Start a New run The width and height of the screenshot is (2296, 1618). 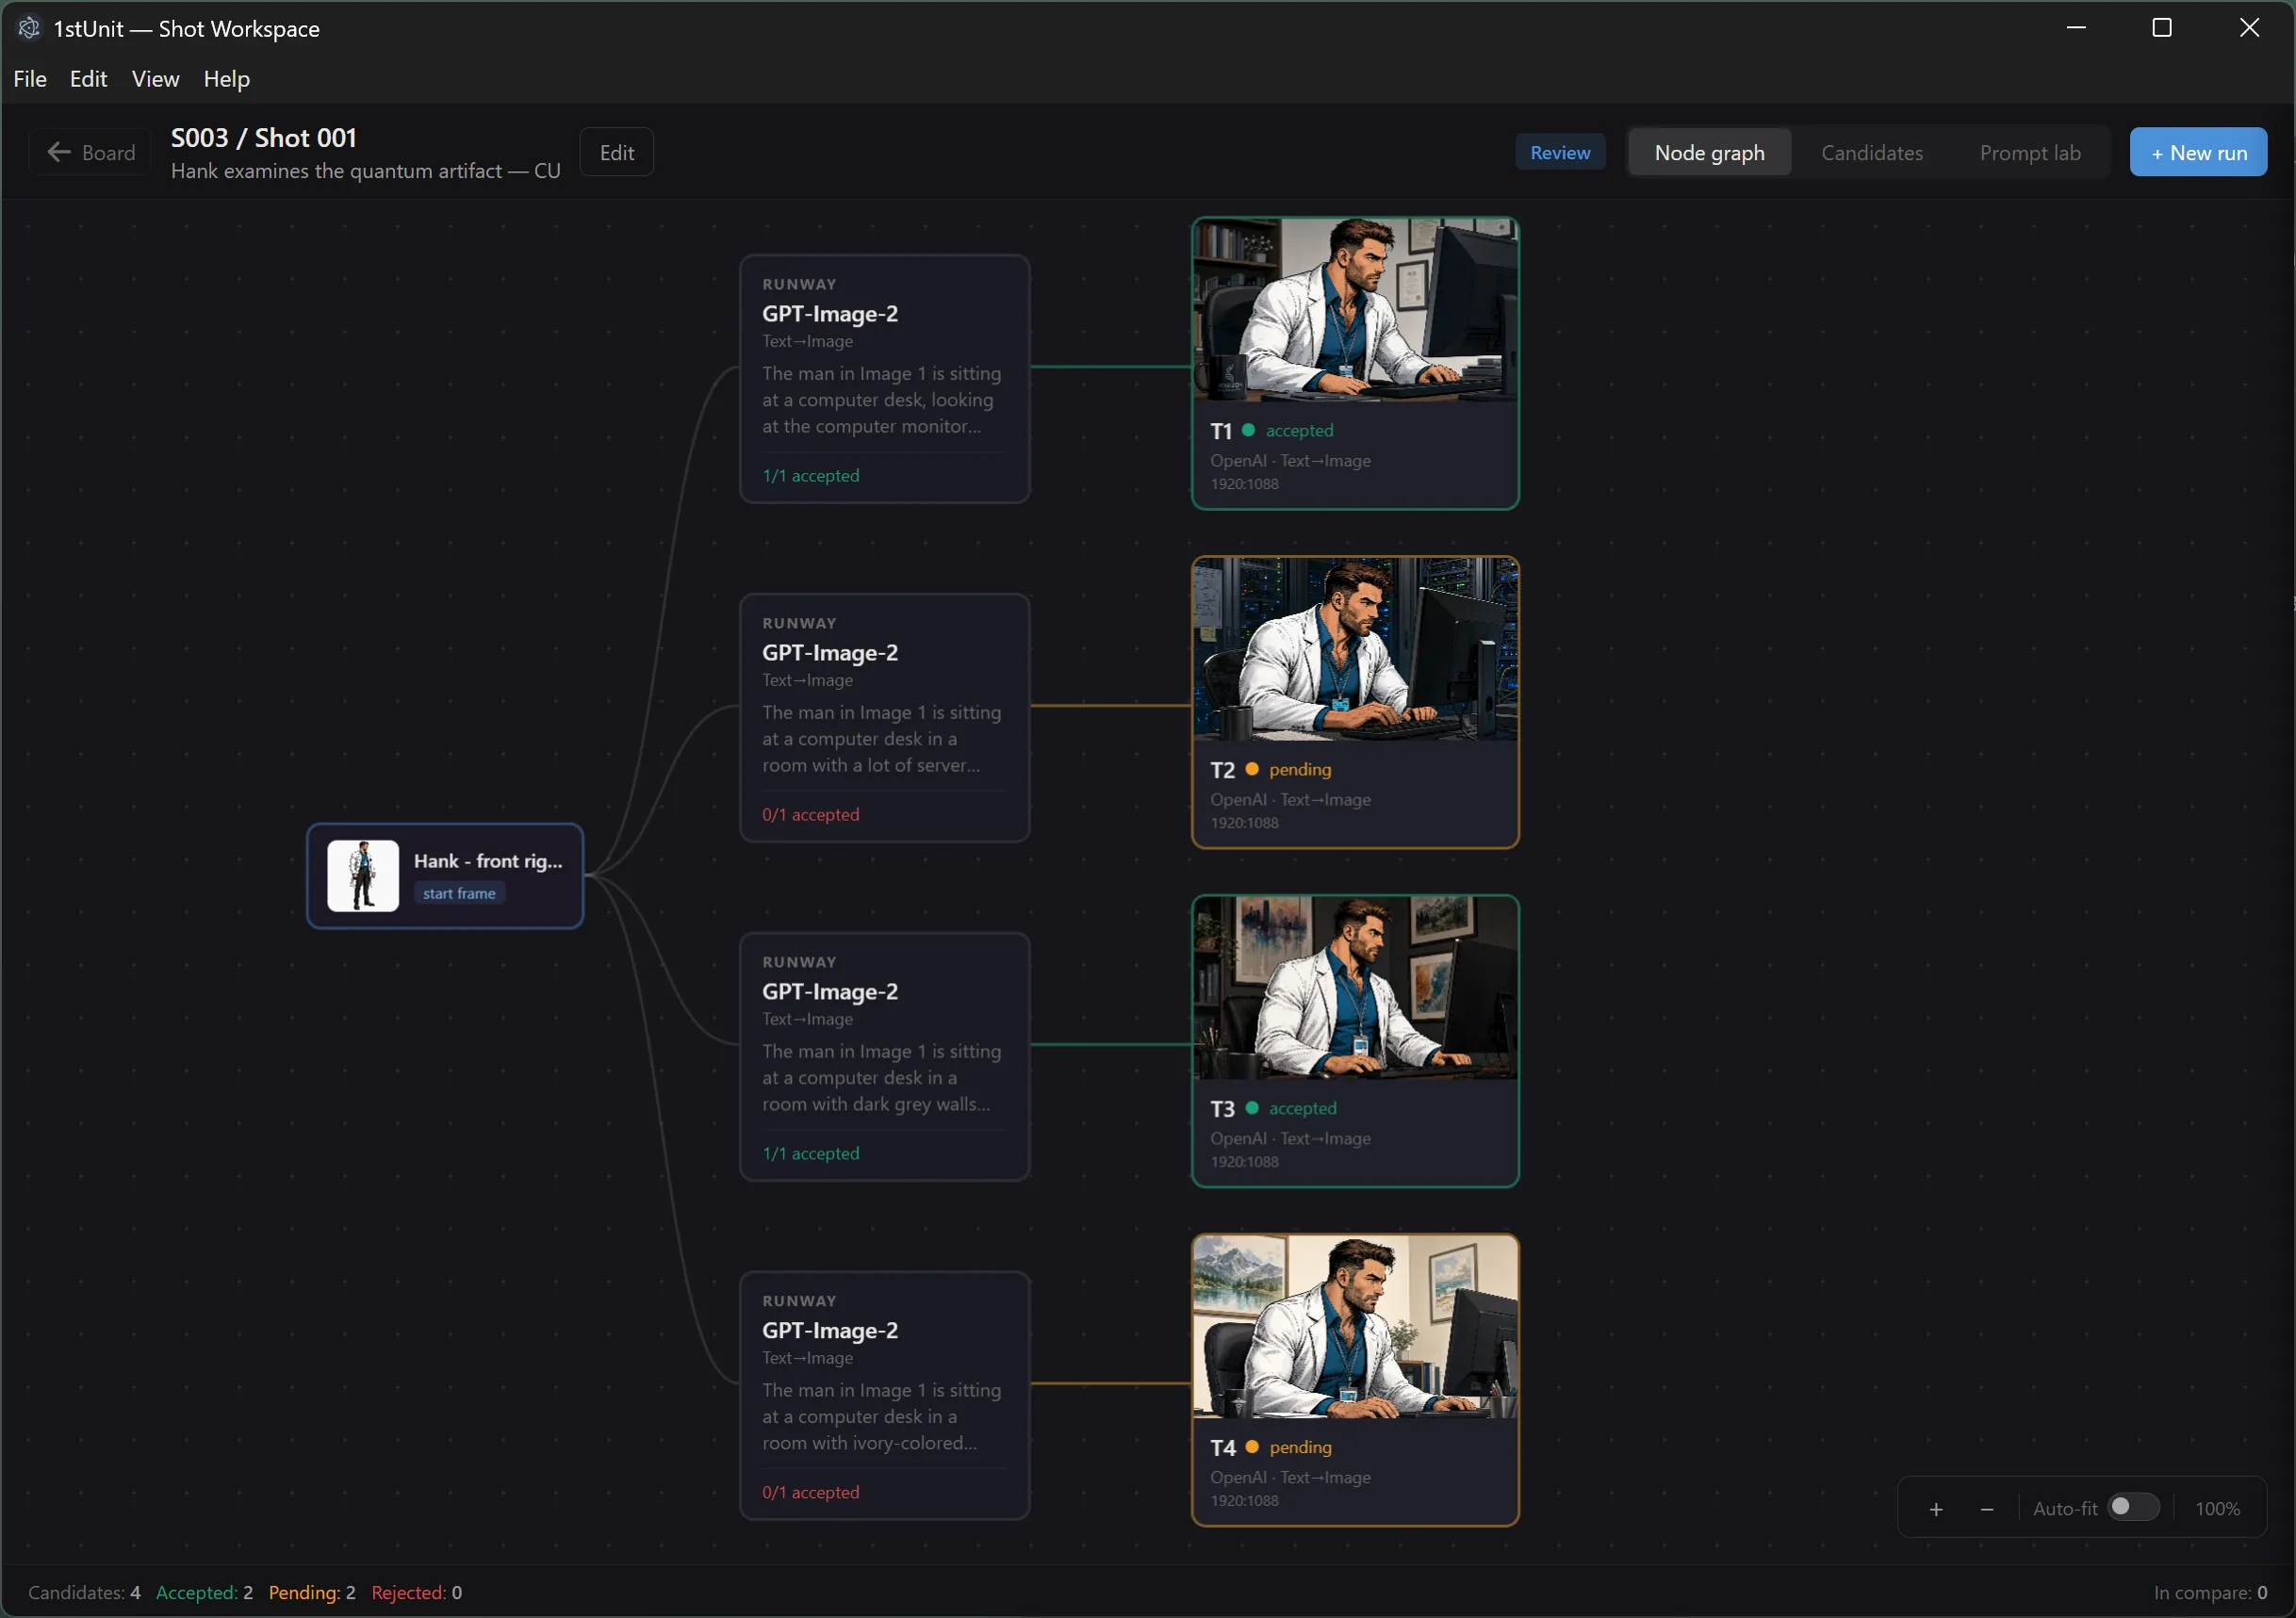point(2197,152)
